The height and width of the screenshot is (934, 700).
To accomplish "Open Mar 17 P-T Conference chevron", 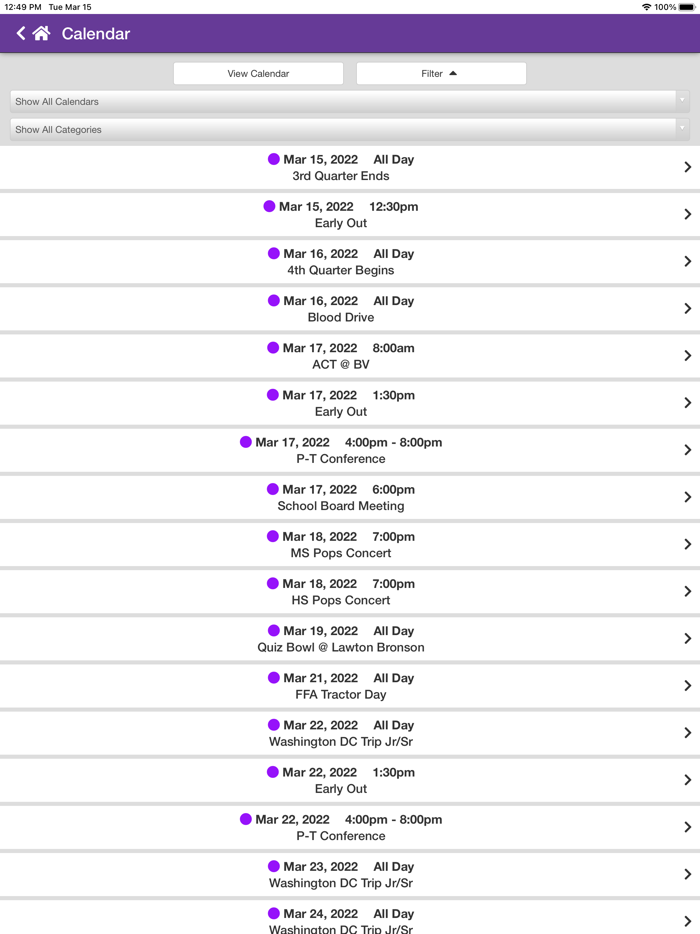I will point(687,450).
